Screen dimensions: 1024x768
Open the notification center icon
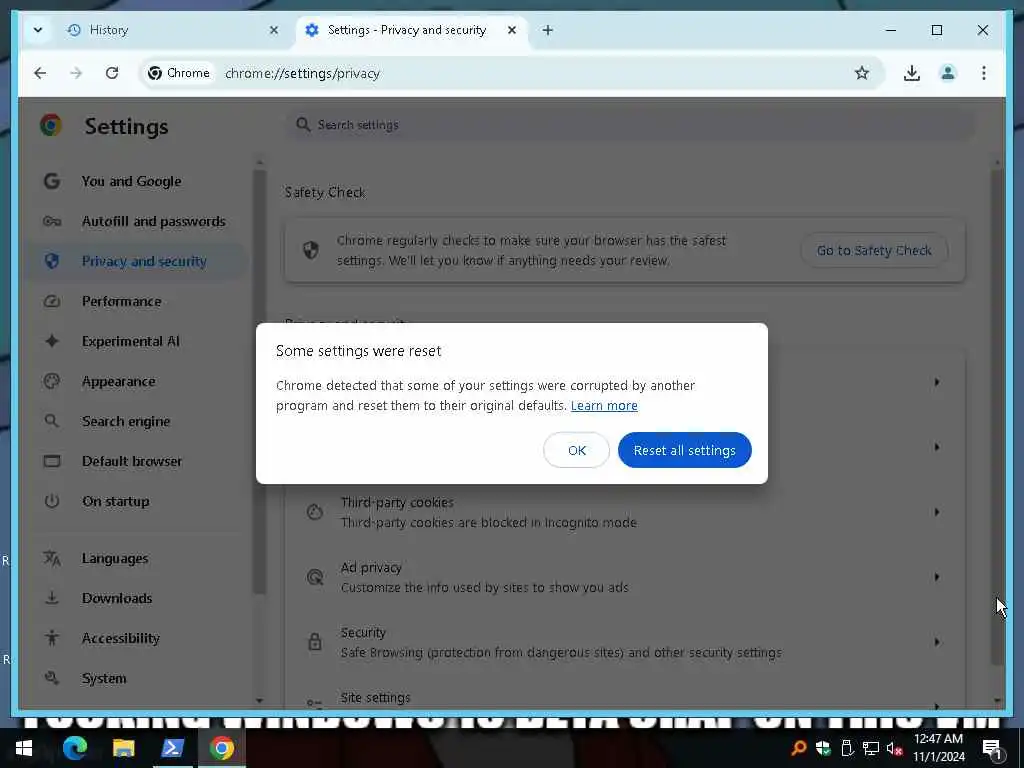[992, 749]
